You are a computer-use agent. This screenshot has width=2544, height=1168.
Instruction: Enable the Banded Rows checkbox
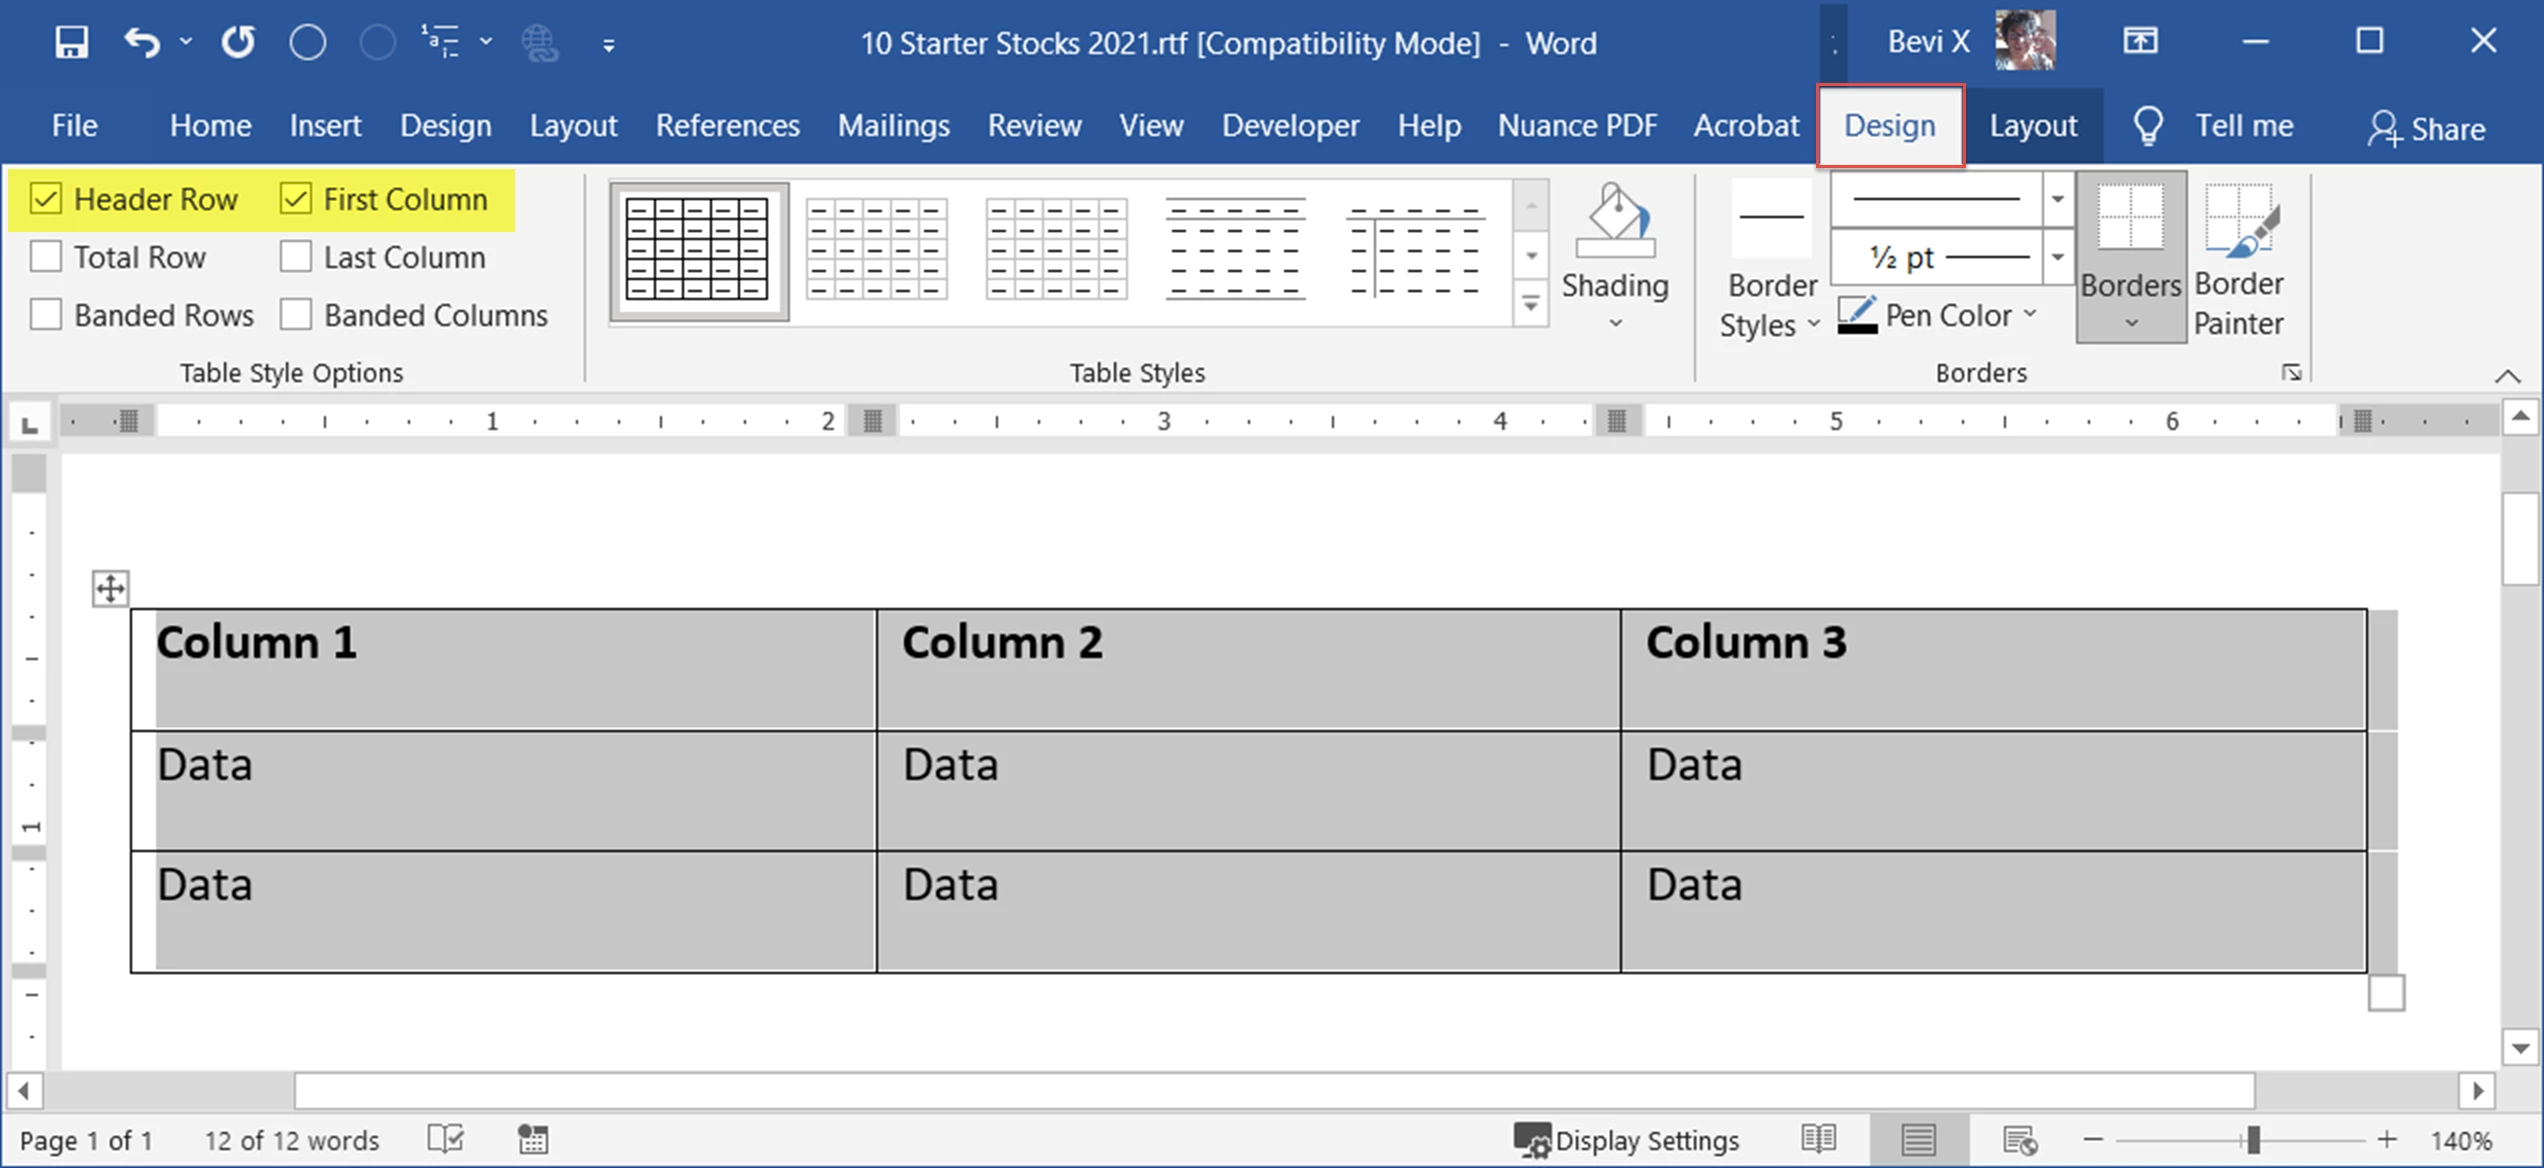tap(46, 315)
